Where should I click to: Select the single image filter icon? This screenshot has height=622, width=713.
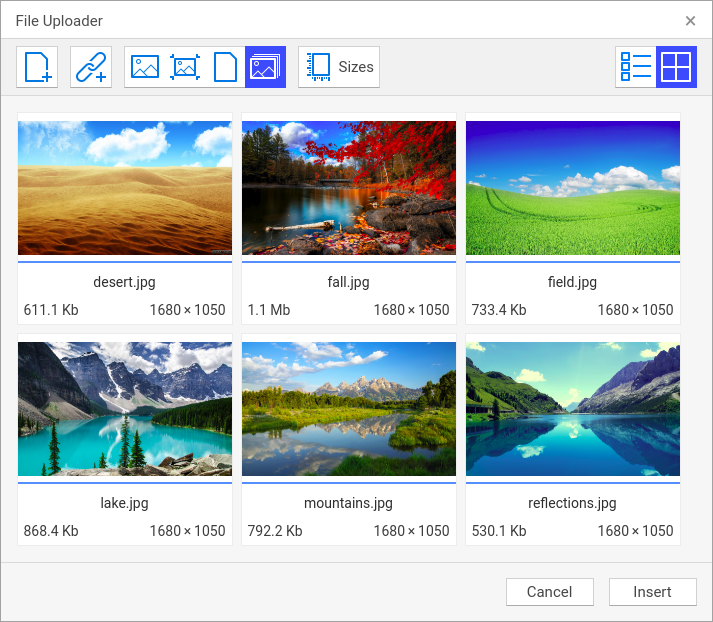[145, 67]
